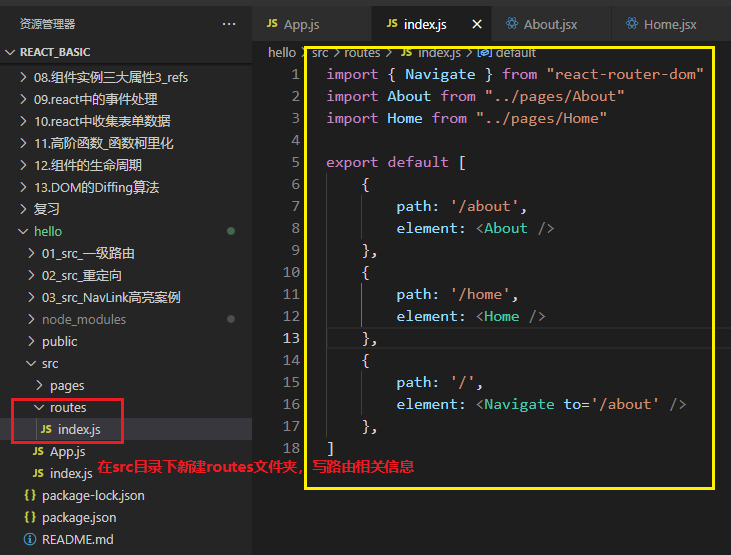Click the JSON braces icon of package-lock.json

pos(30,495)
